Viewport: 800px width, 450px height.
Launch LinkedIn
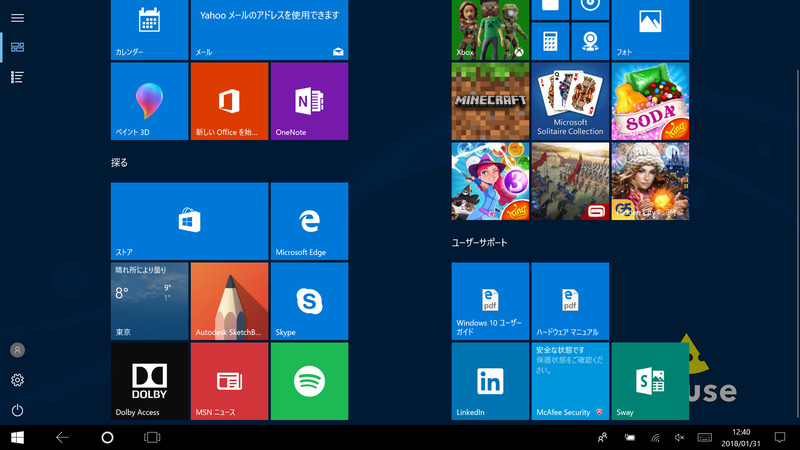click(x=490, y=381)
